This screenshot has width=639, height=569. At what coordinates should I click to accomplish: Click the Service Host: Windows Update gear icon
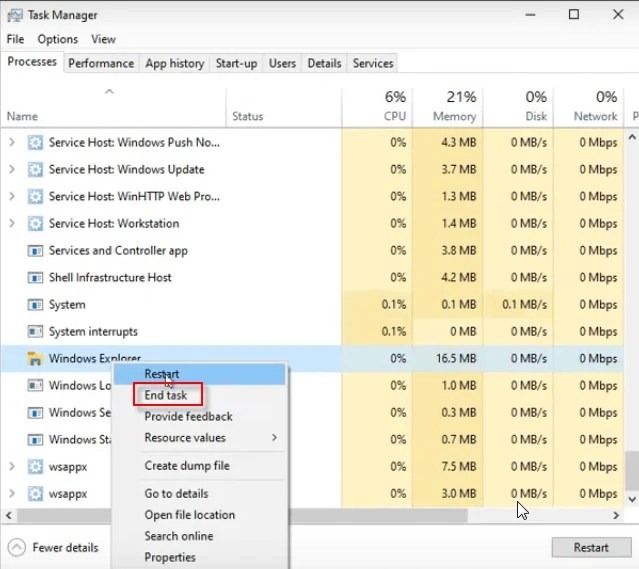[35, 169]
